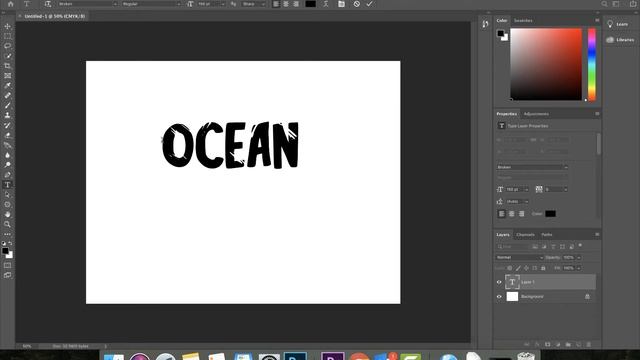Viewport: 640px width, 360px height.
Task: Select the Lasso tool
Action: [7, 46]
